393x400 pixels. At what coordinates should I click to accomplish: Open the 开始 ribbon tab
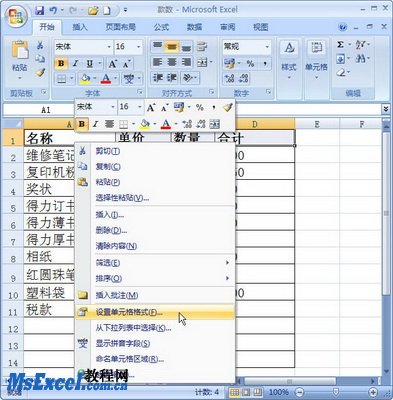pos(47,27)
